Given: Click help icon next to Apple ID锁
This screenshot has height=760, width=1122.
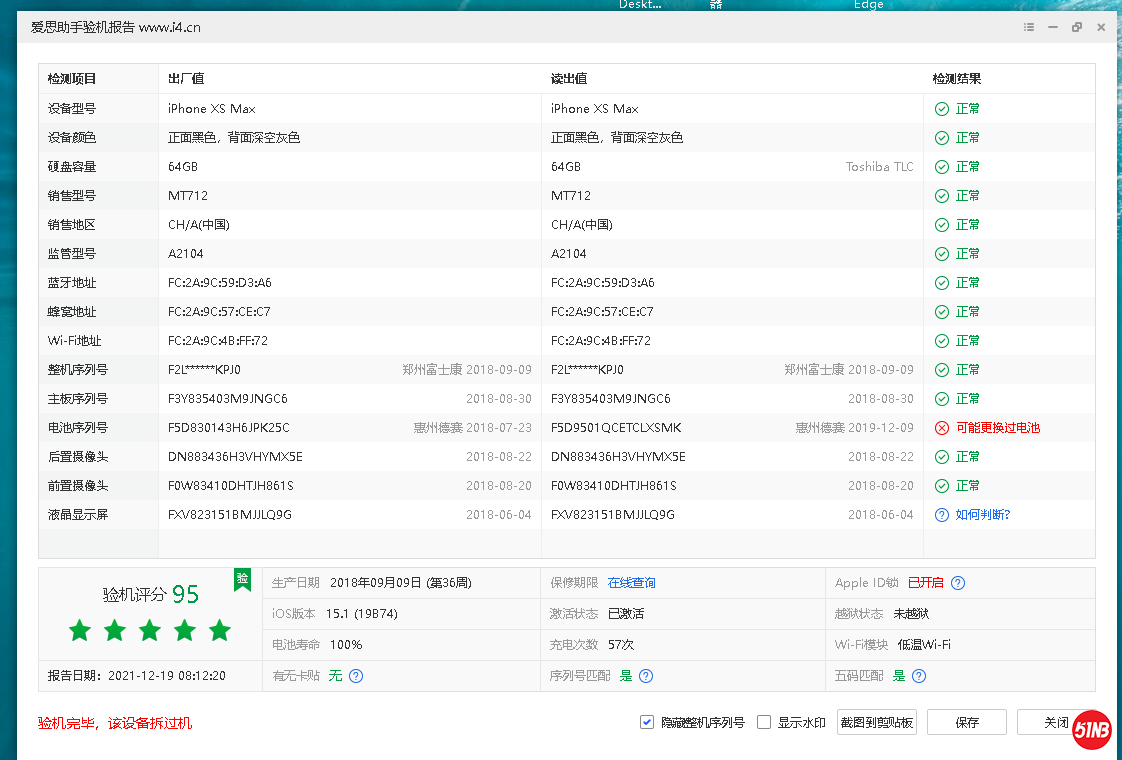Looking at the screenshot, I should tap(958, 583).
